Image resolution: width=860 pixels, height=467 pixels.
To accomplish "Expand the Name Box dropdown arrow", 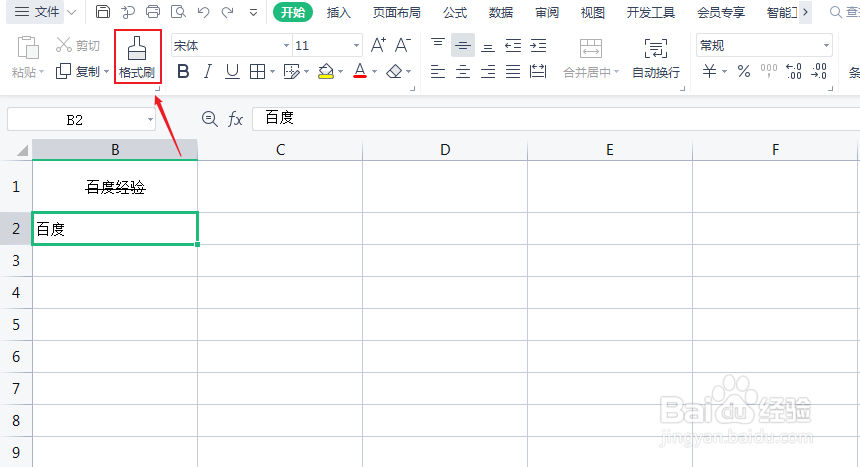I will tap(150, 119).
